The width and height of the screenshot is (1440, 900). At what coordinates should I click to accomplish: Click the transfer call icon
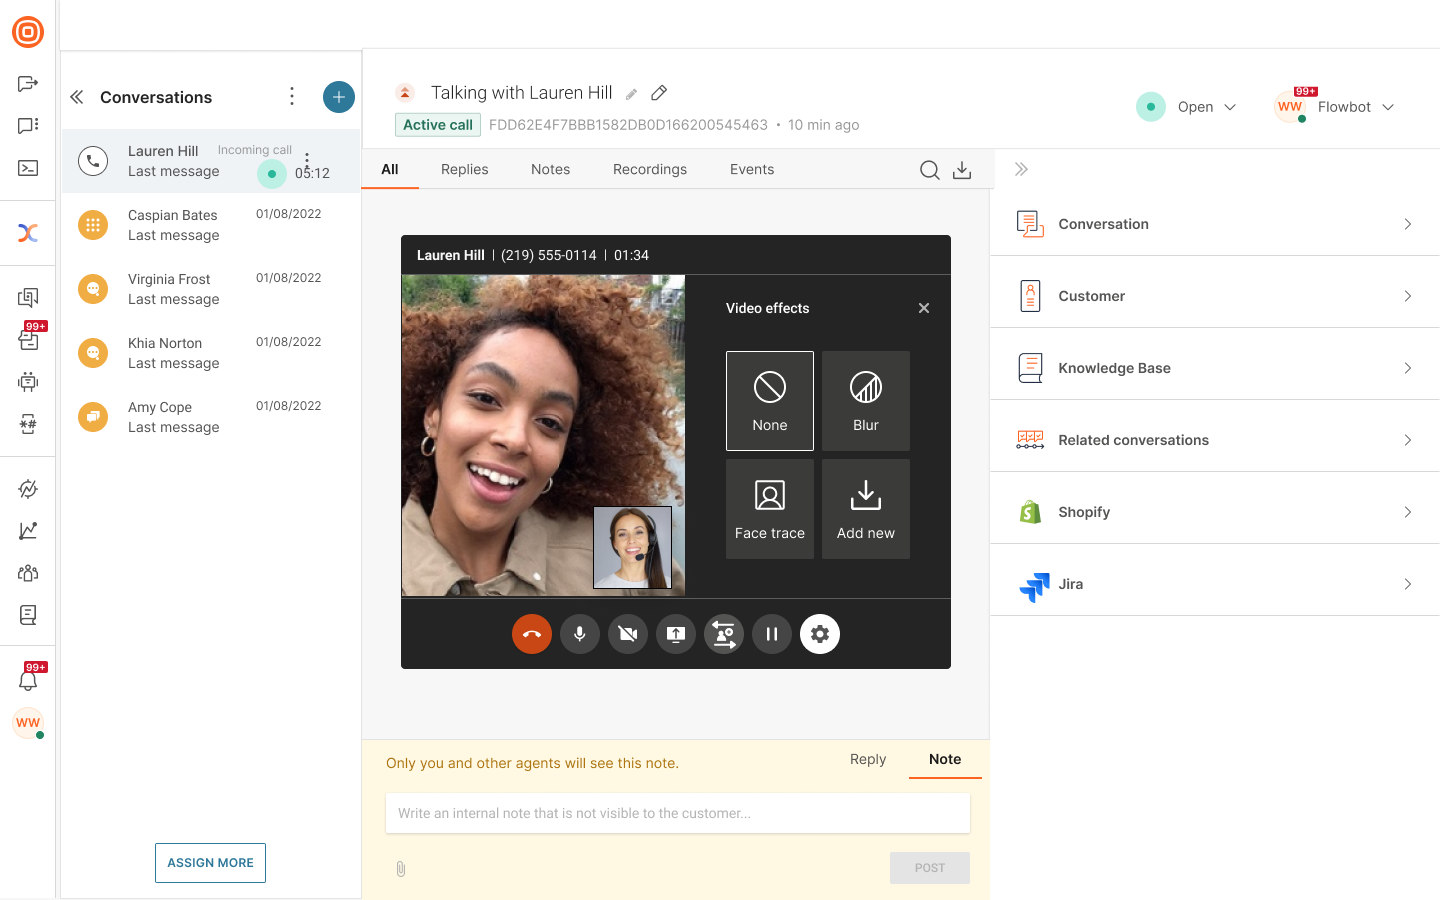(x=724, y=634)
